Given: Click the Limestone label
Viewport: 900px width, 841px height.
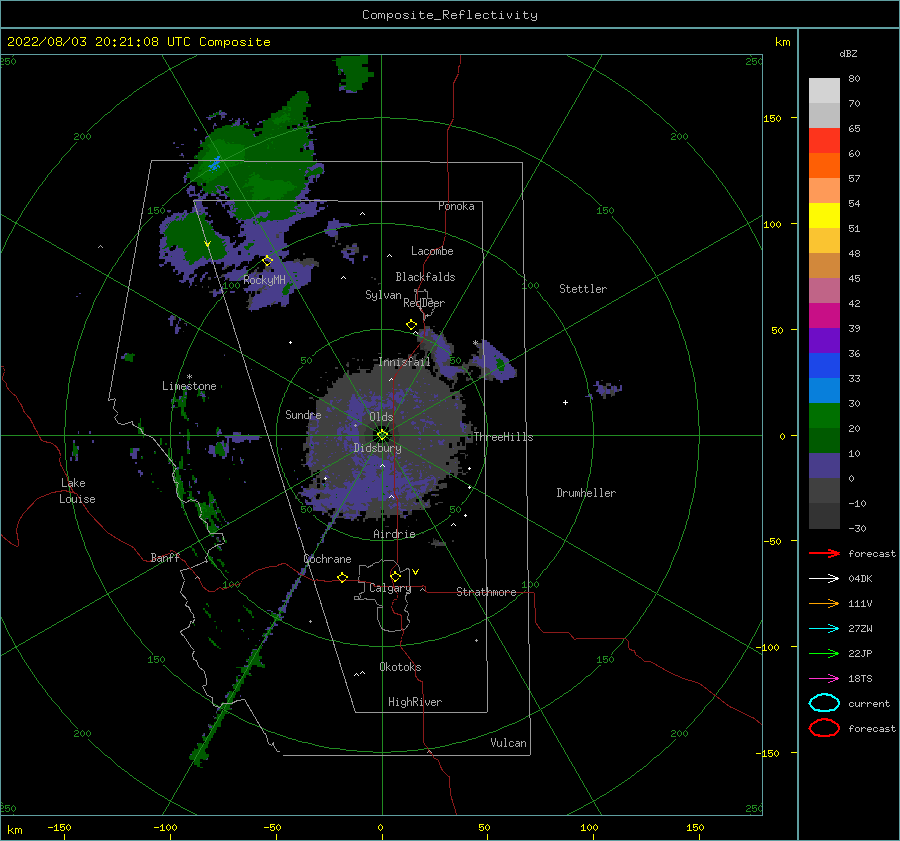Looking at the screenshot, I should point(189,386).
